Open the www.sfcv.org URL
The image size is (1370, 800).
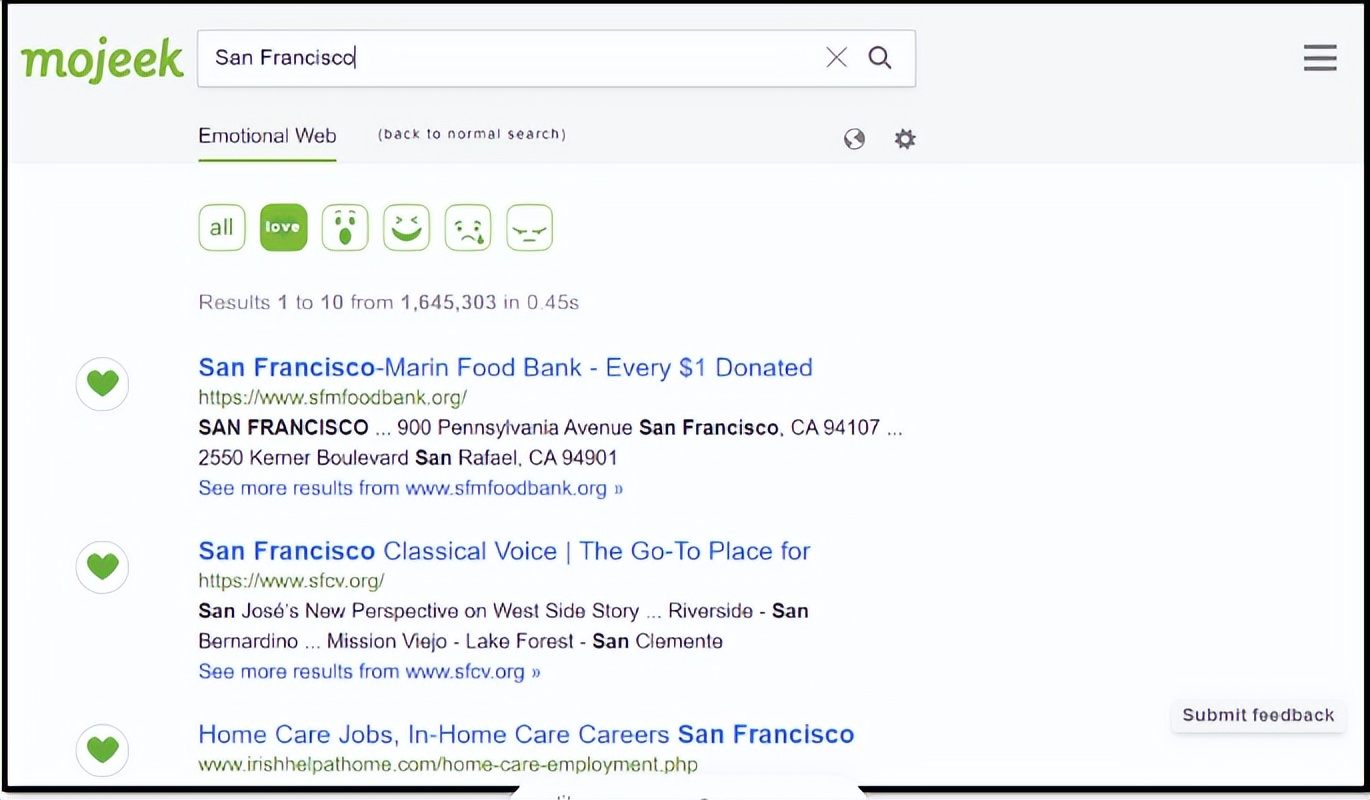pos(291,581)
